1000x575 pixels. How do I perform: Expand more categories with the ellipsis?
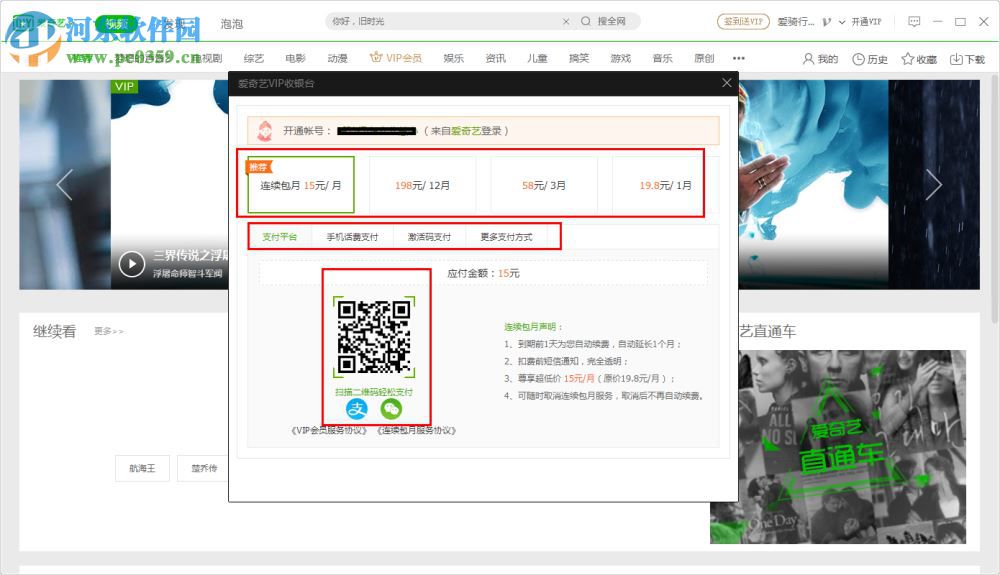739,58
